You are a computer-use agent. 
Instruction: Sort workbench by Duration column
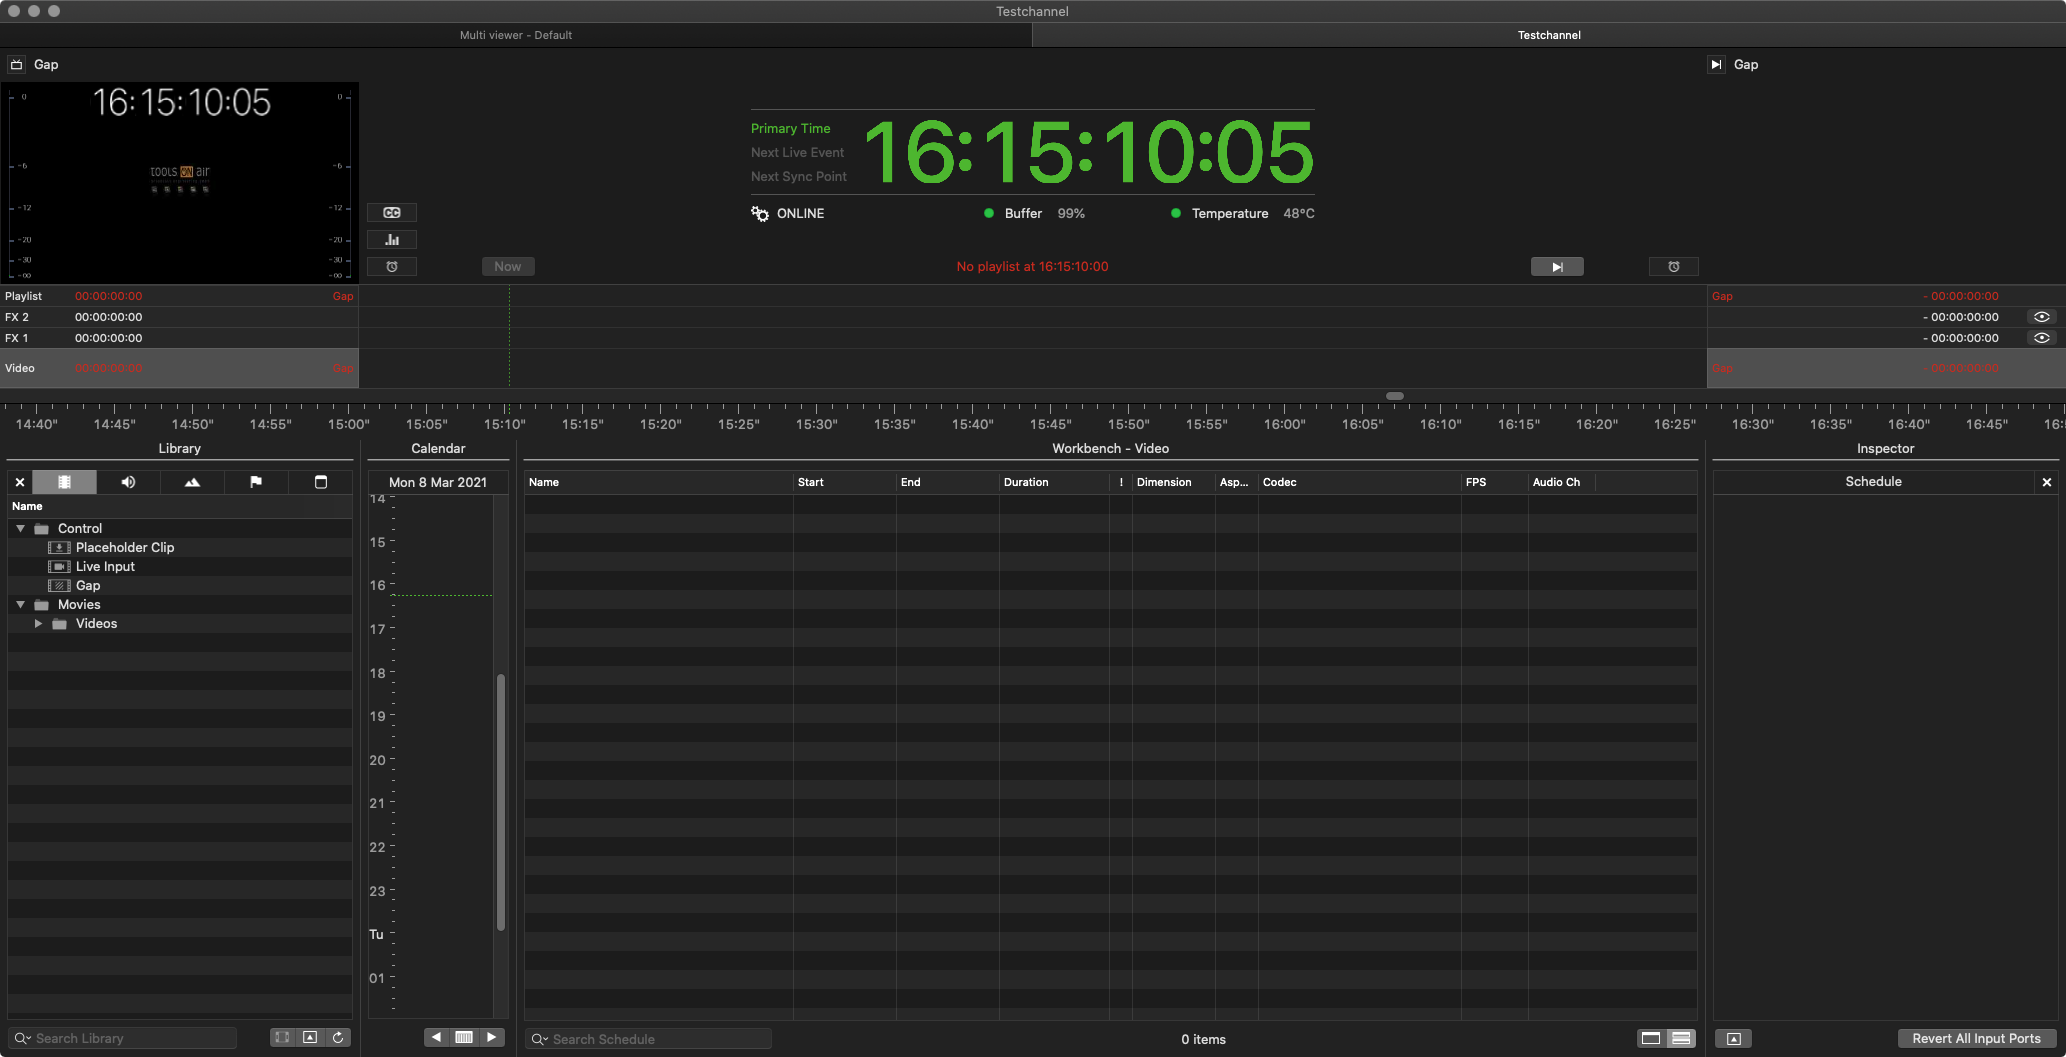1054,482
